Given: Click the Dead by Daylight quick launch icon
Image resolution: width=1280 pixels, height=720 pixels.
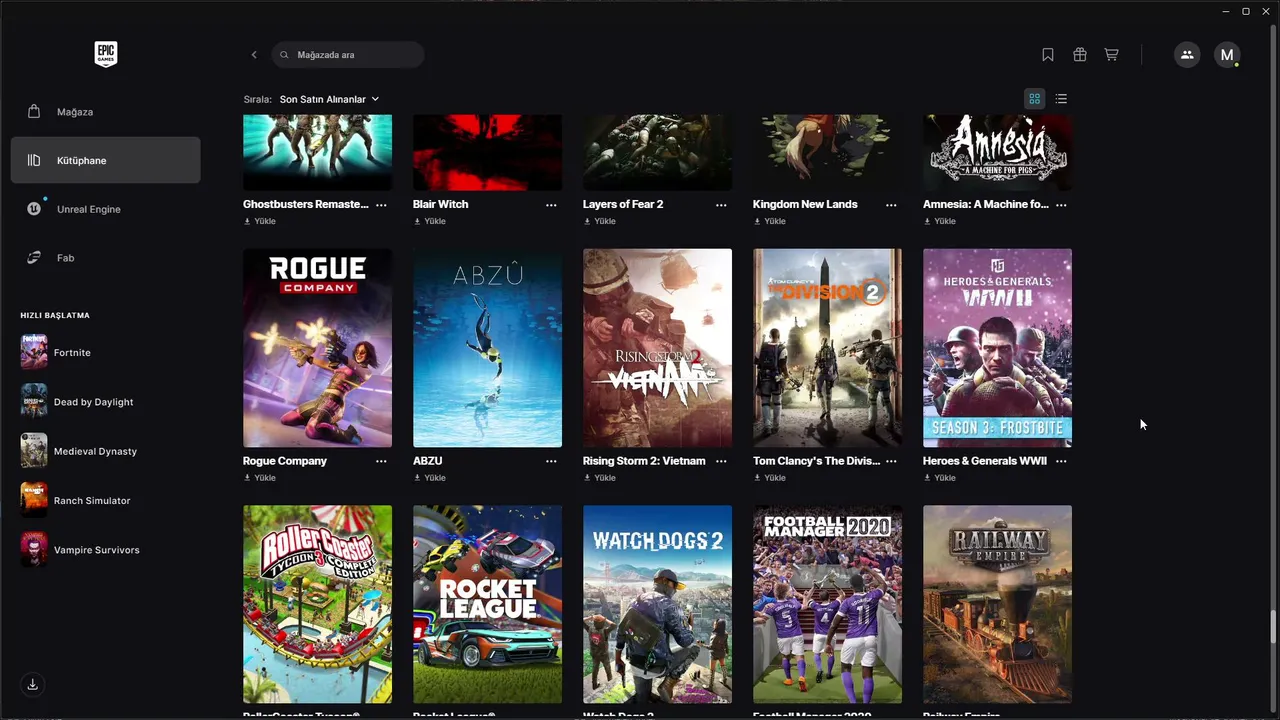Looking at the screenshot, I should [34, 401].
